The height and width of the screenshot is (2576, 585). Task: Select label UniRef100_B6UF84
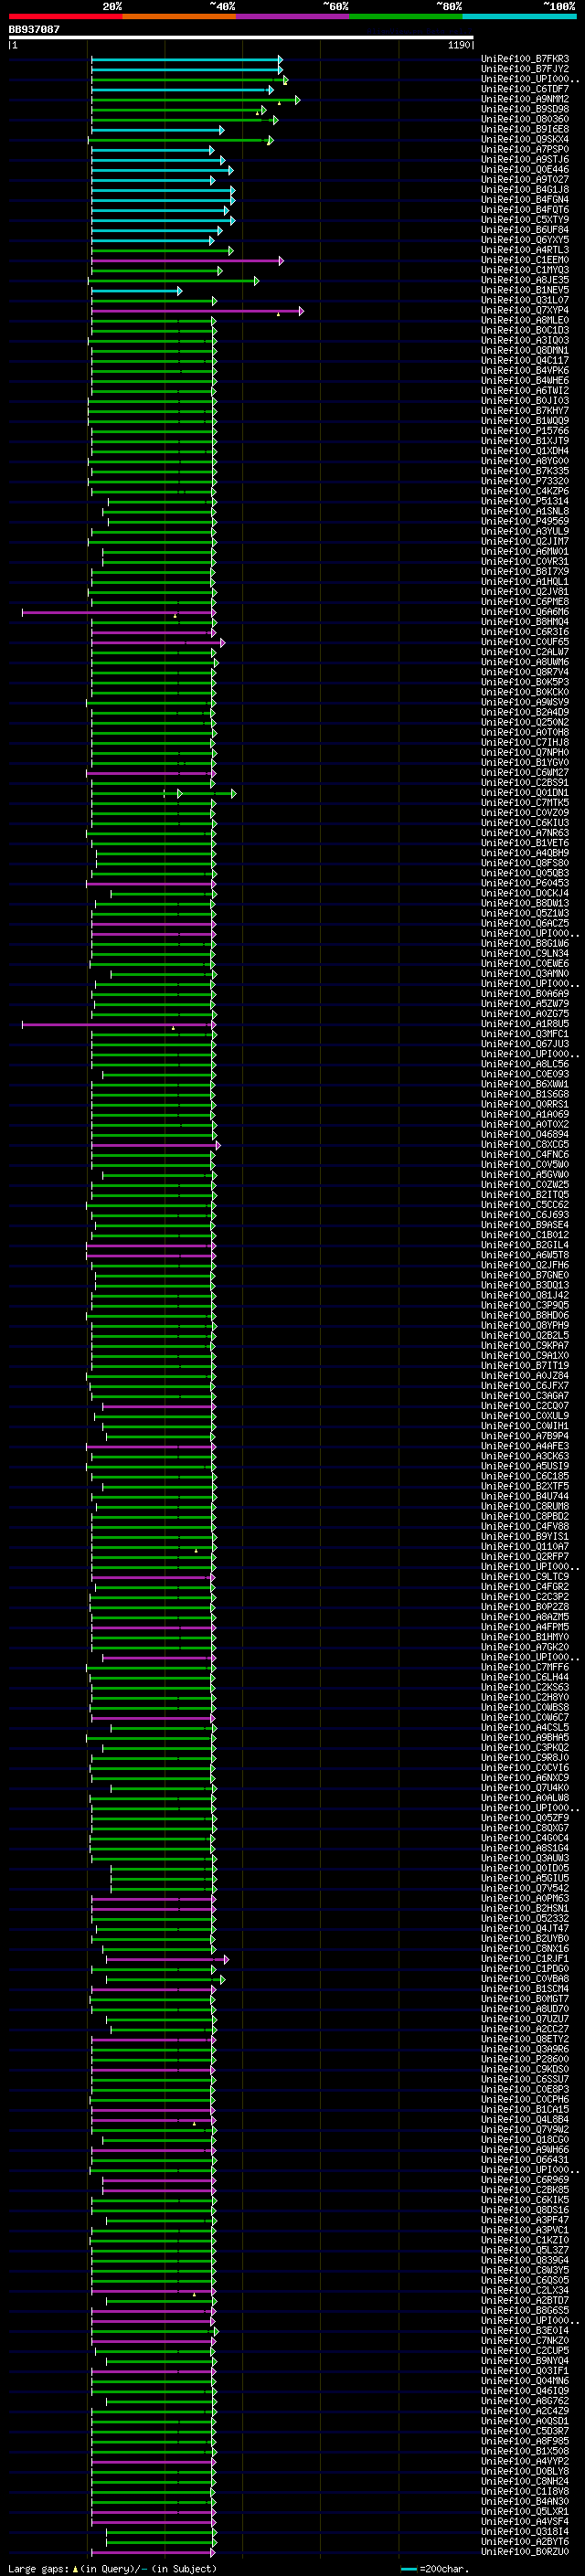pos(525,229)
